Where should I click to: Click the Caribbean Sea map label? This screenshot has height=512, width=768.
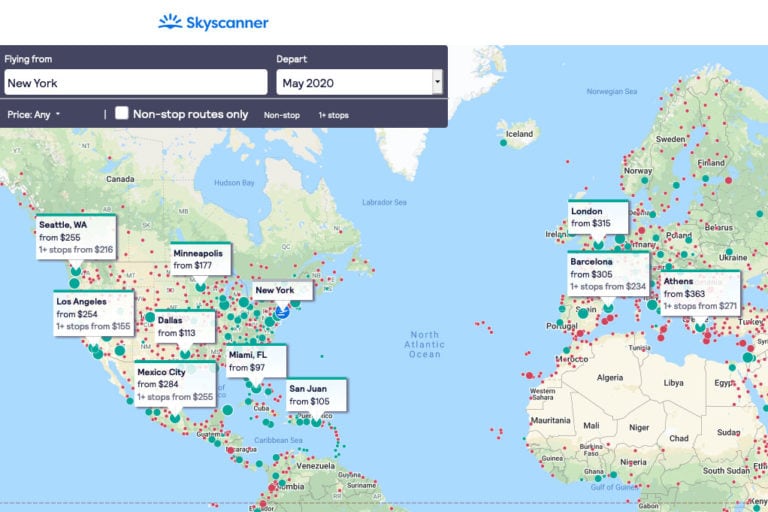(x=278, y=440)
